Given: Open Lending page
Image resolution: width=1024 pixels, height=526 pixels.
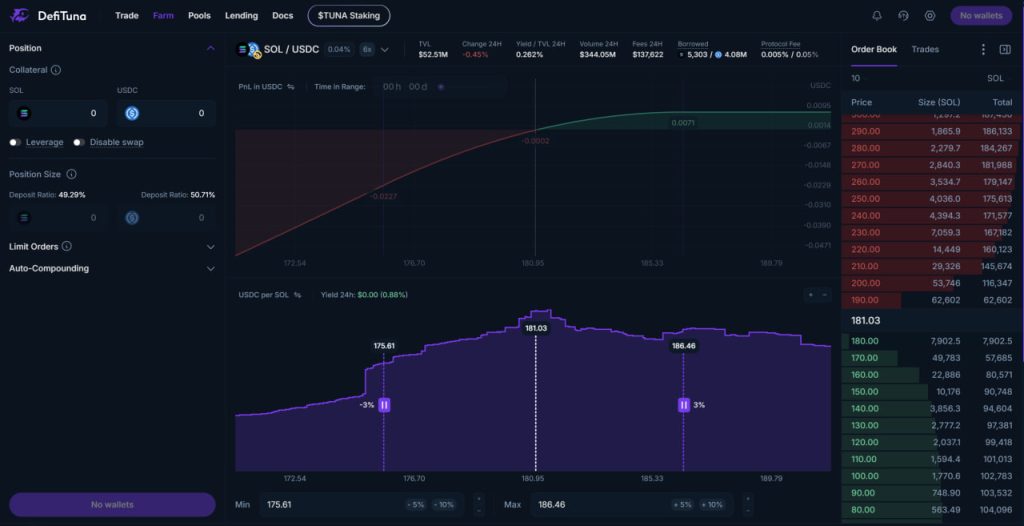Looking at the screenshot, I should pyautogui.click(x=242, y=16).
